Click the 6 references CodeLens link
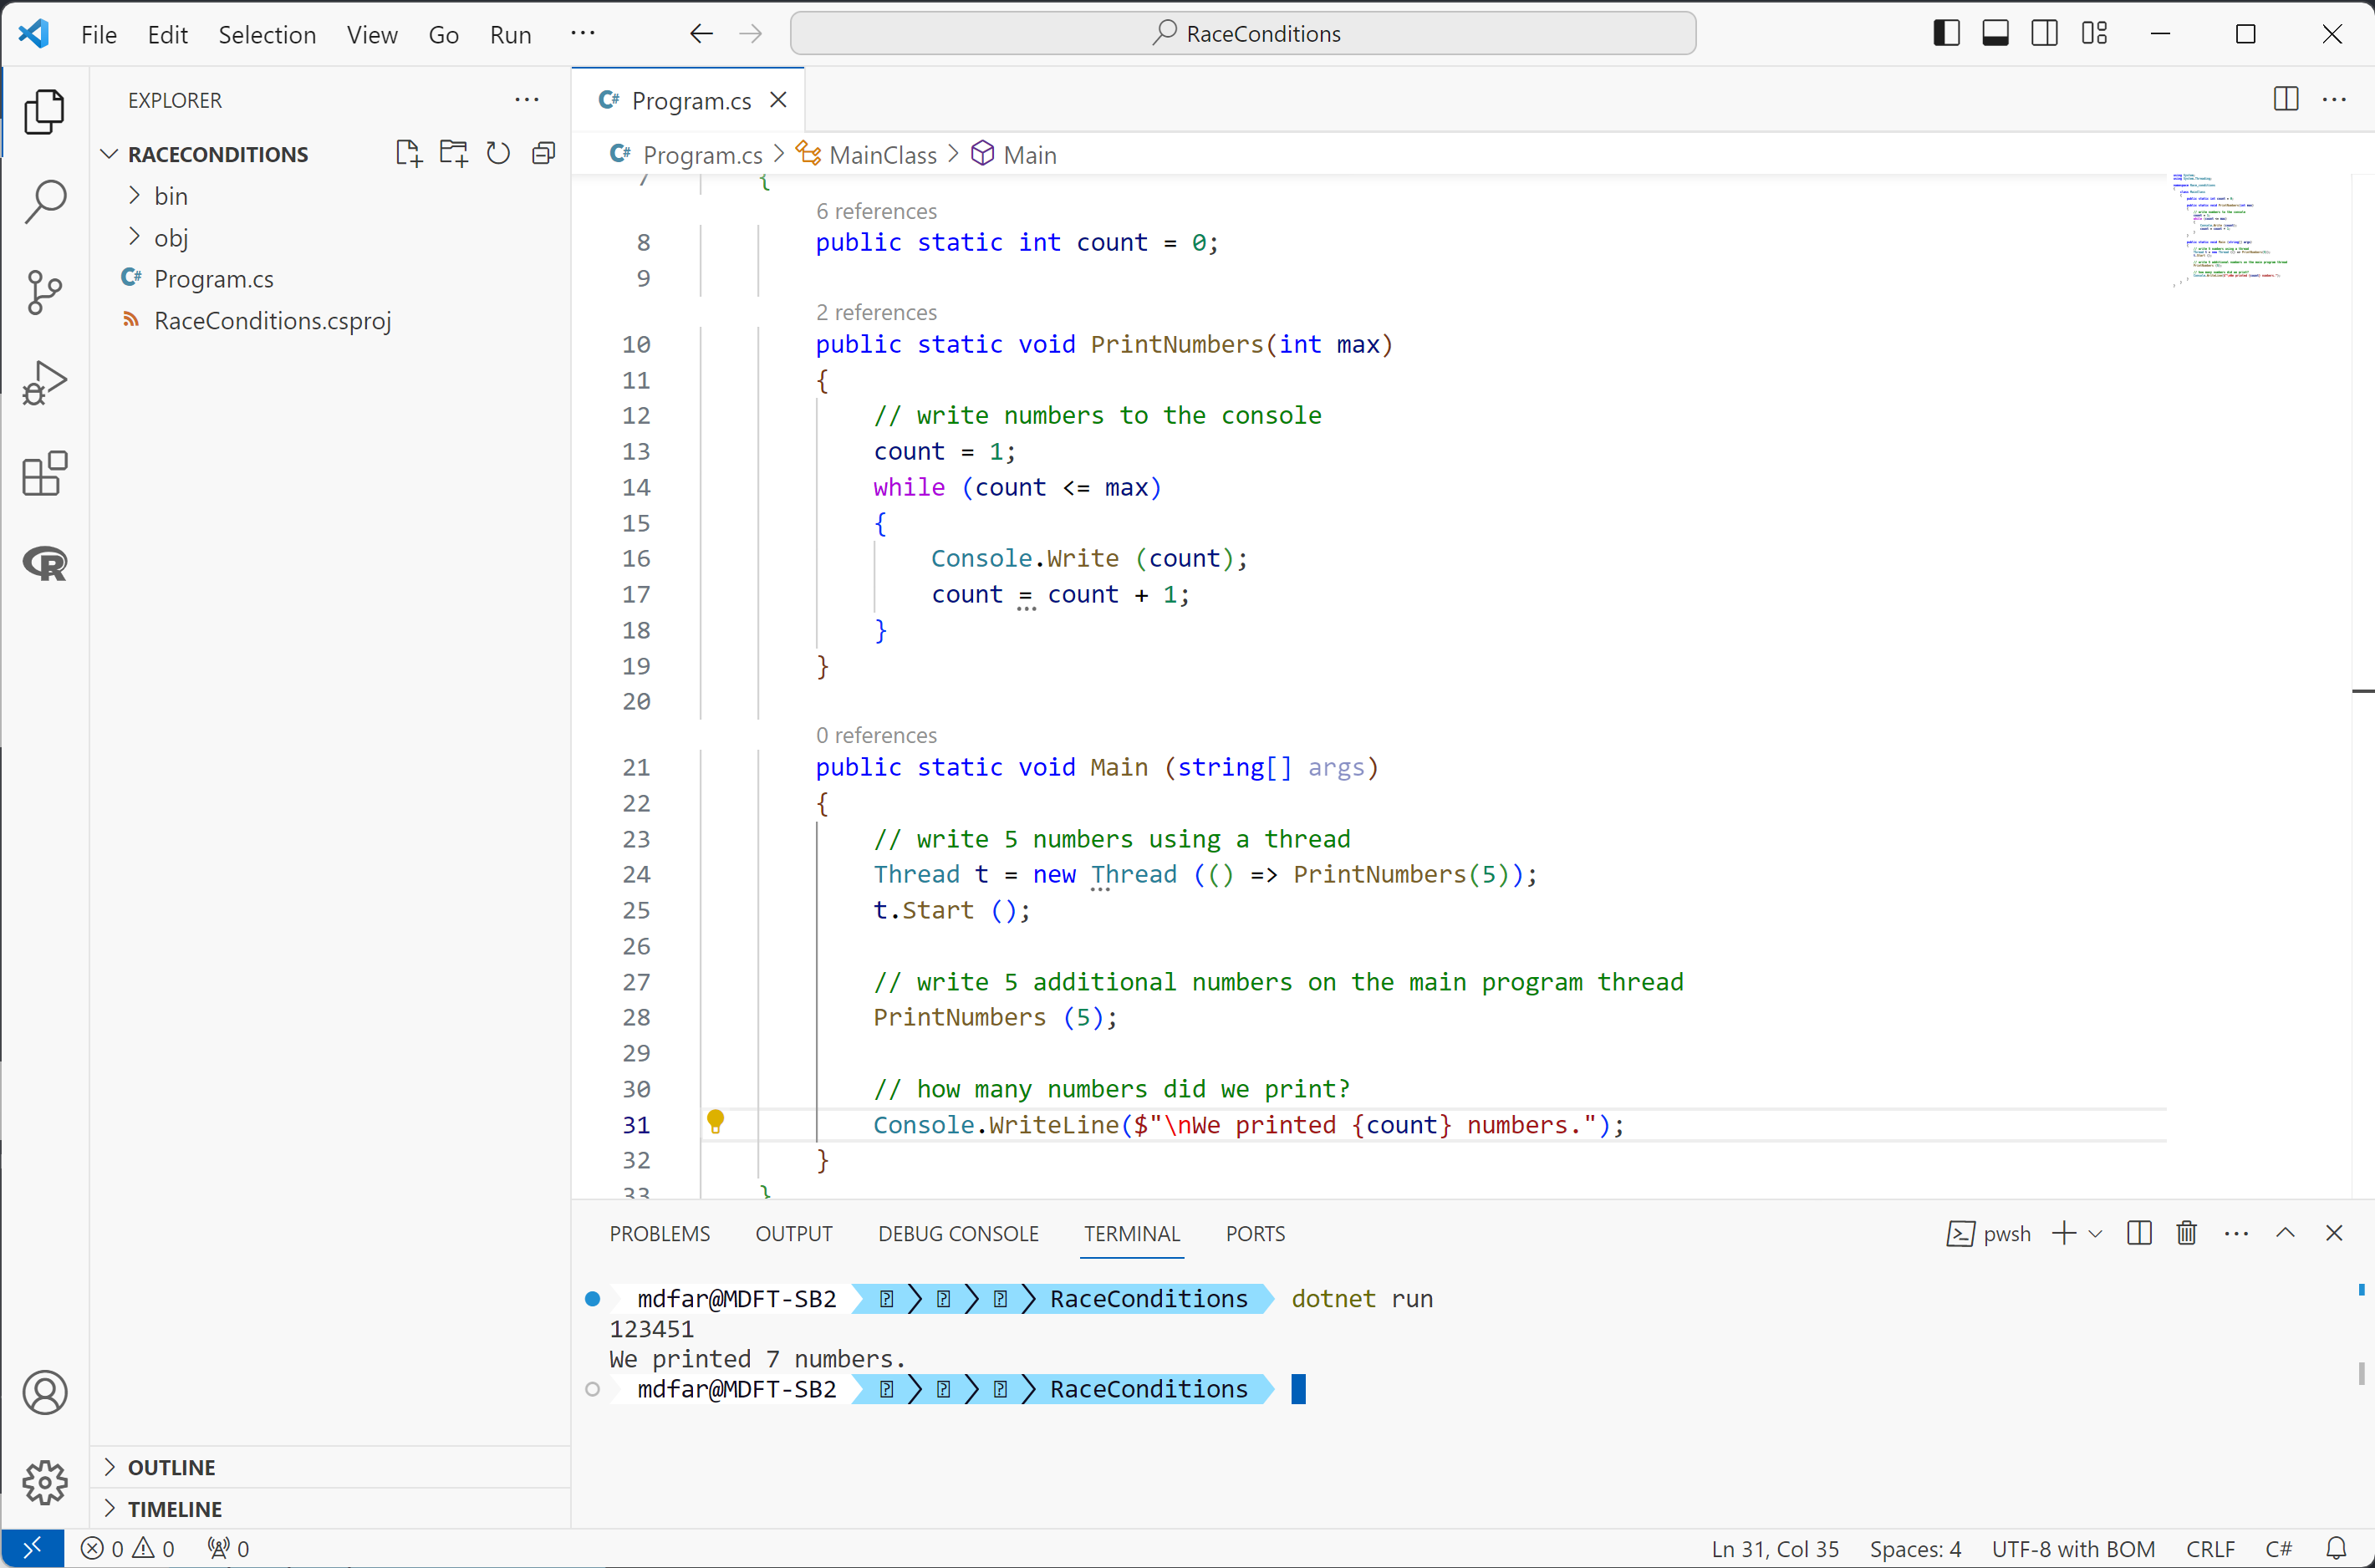This screenshot has height=1568, width=2375. [x=876, y=211]
